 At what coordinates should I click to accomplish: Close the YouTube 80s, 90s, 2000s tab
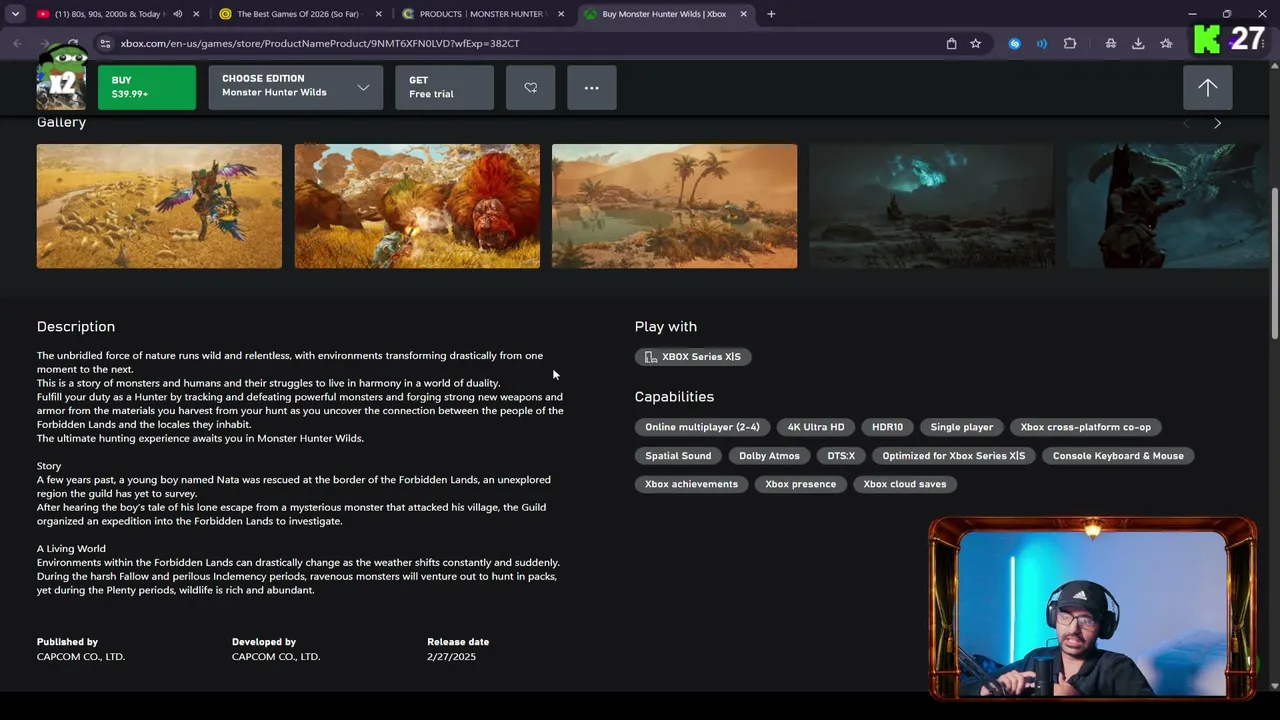pyautogui.click(x=196, y=14)
